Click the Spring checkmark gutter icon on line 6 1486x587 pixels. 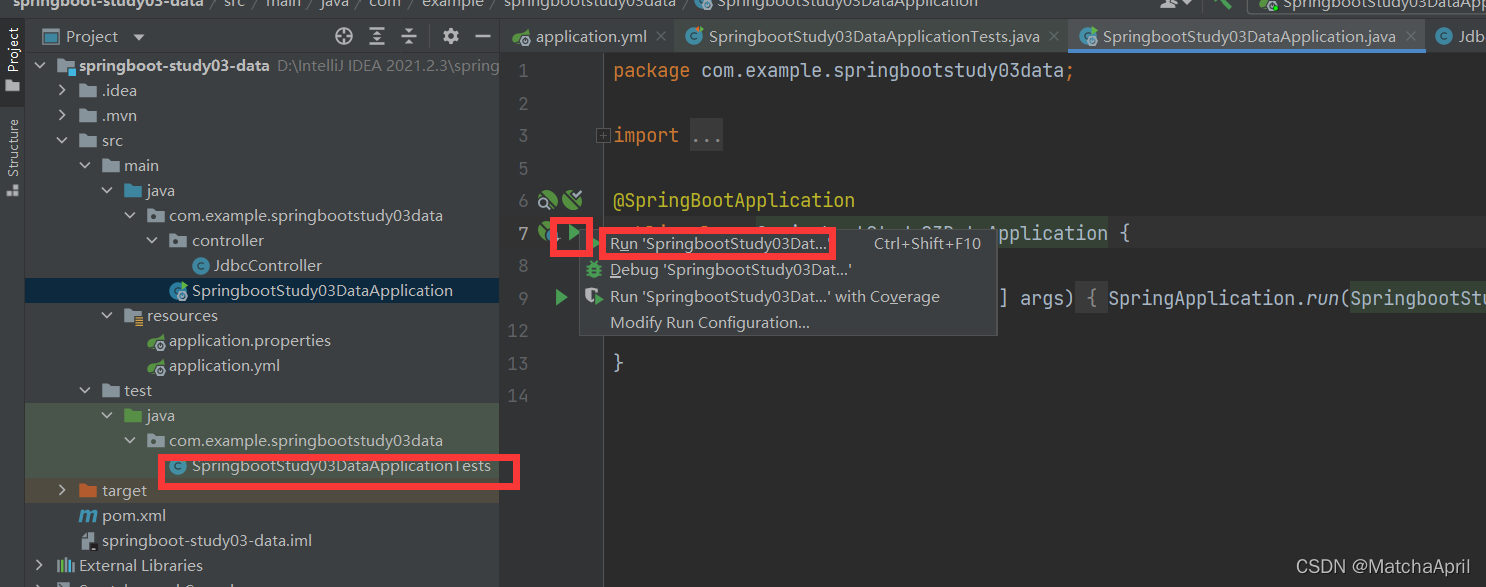(x=572, y=200)
